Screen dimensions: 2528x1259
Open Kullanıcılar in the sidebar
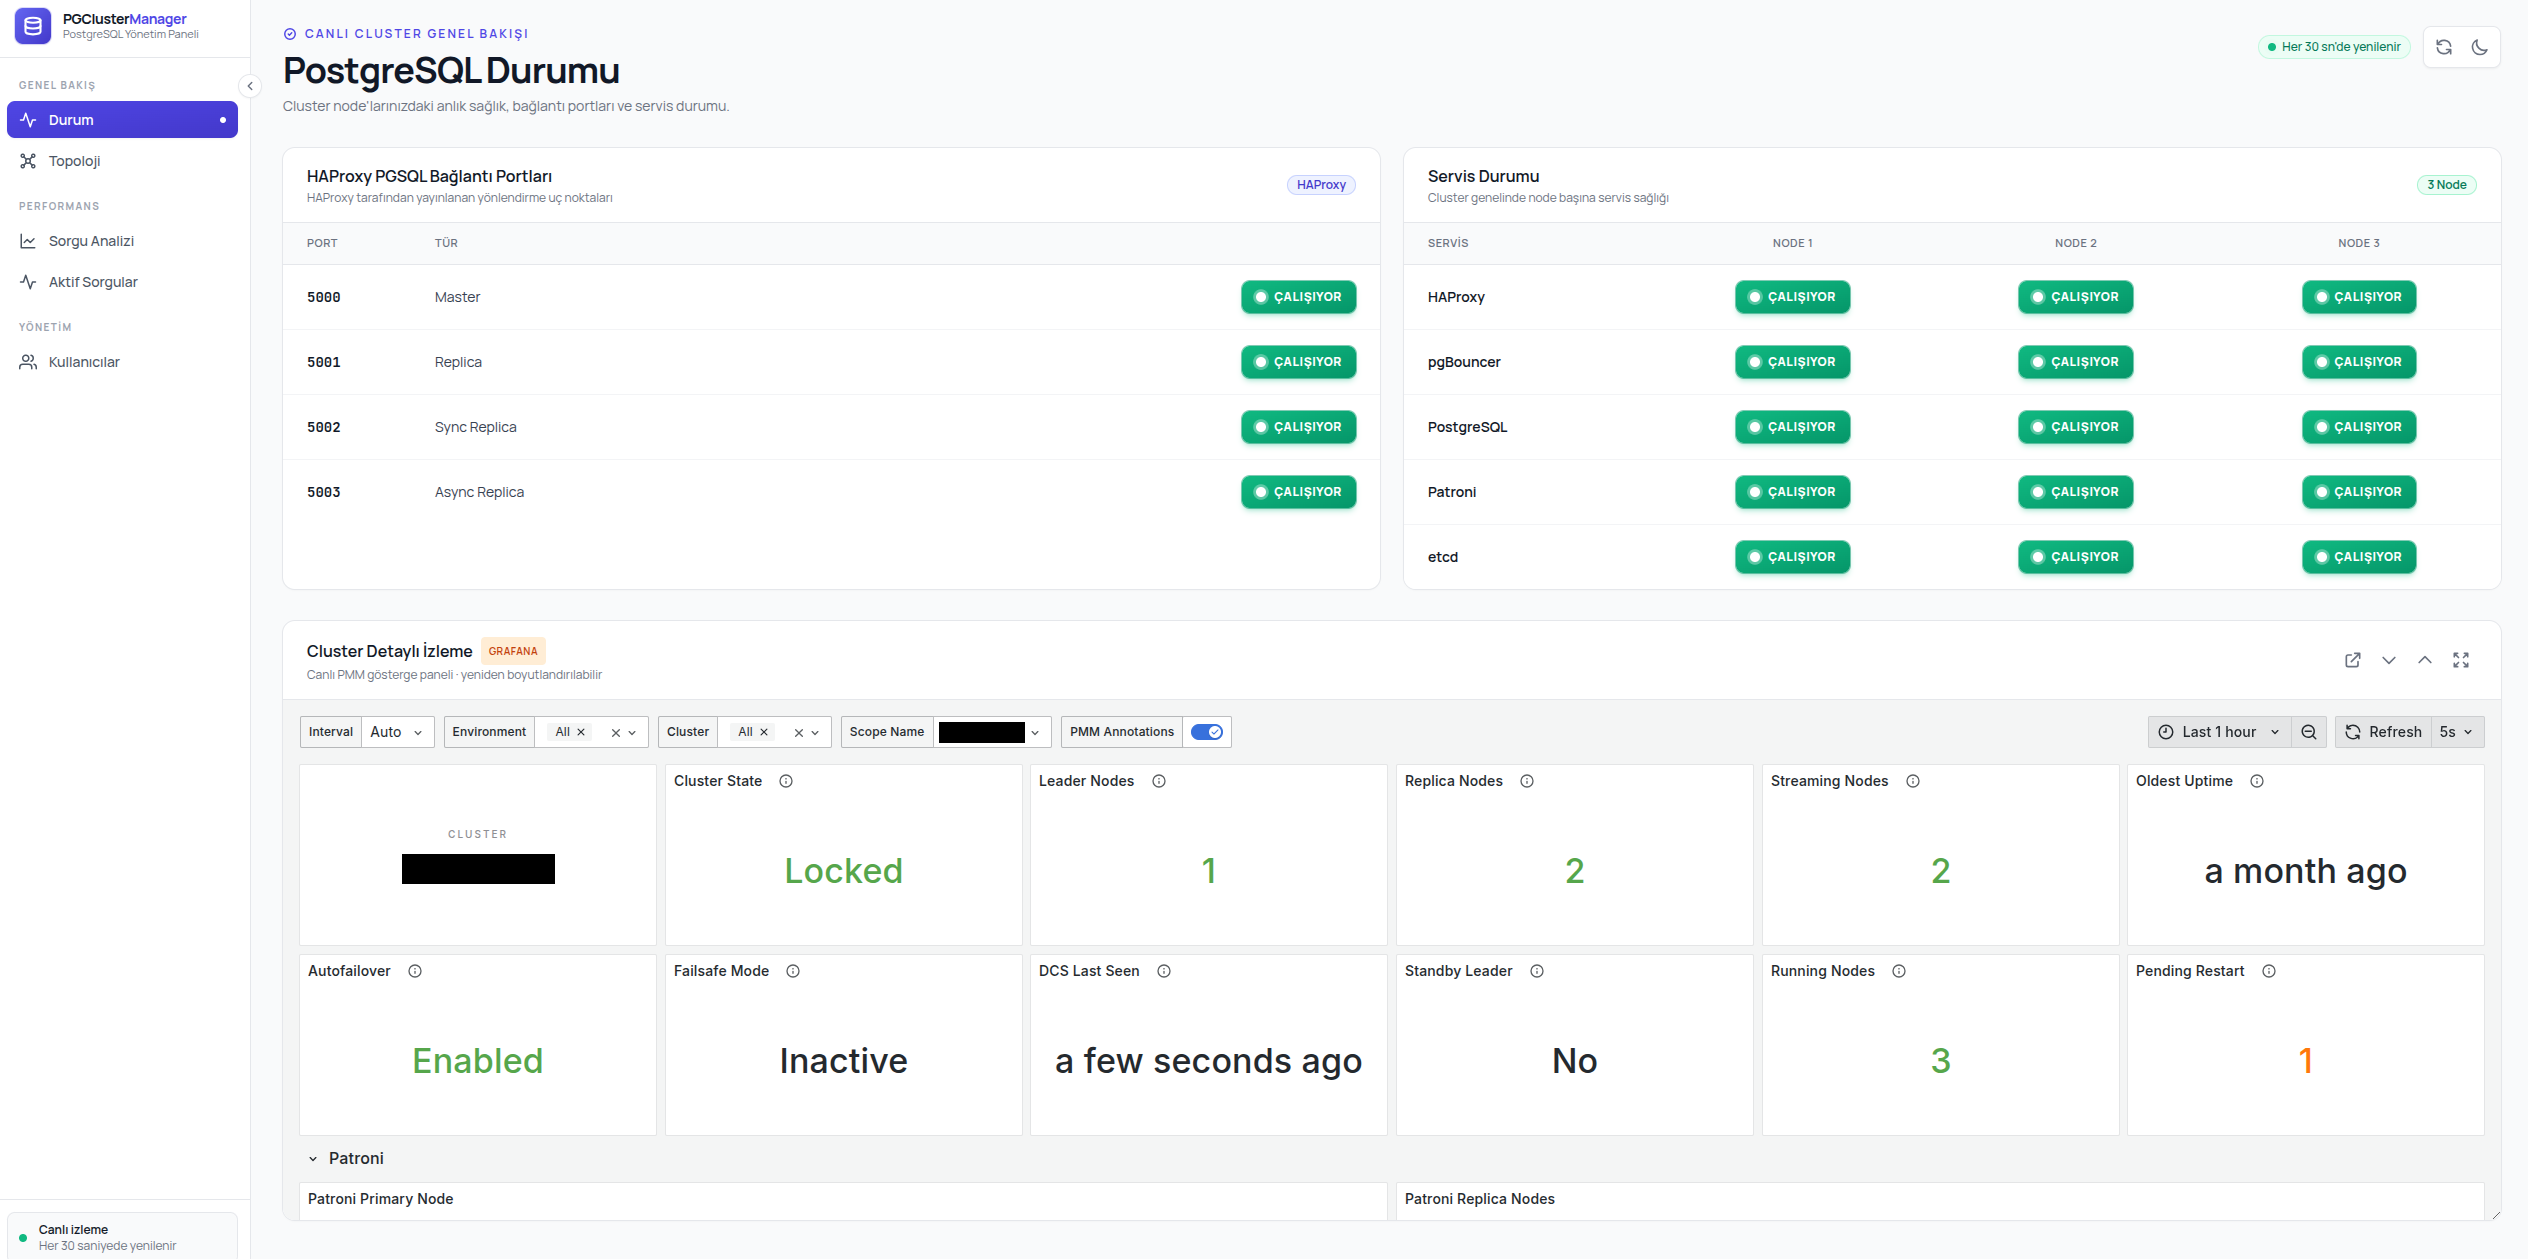click(122, 362)
